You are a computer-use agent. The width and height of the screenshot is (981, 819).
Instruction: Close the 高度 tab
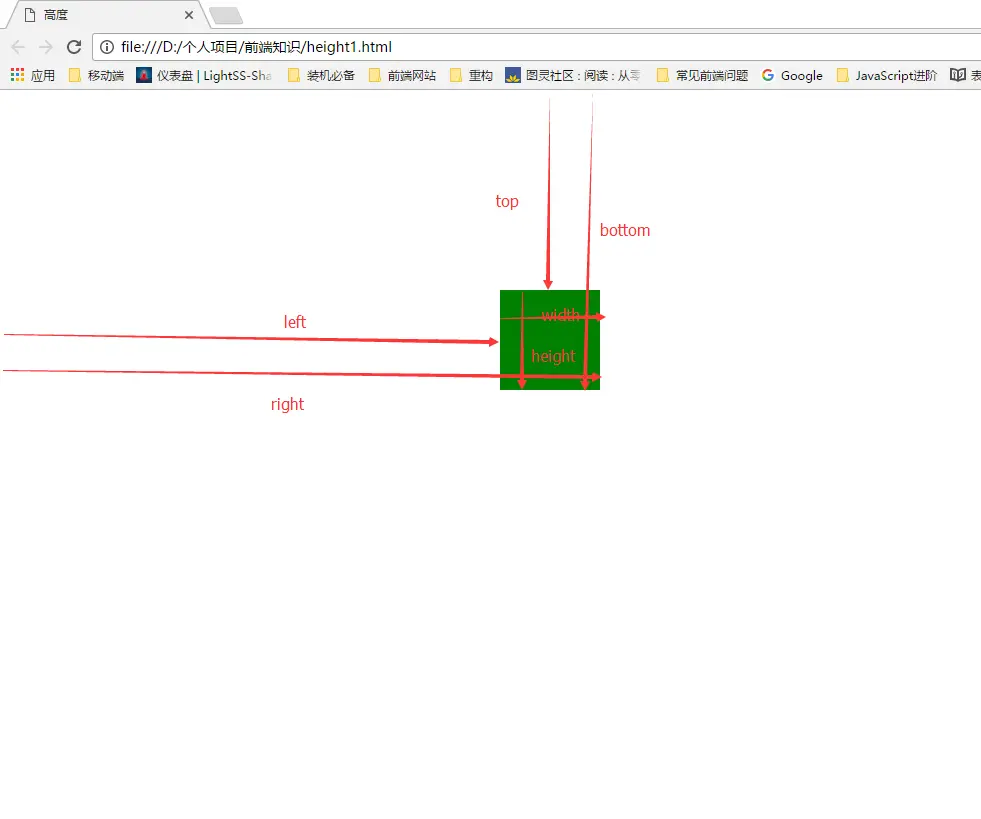coord(189,15)
